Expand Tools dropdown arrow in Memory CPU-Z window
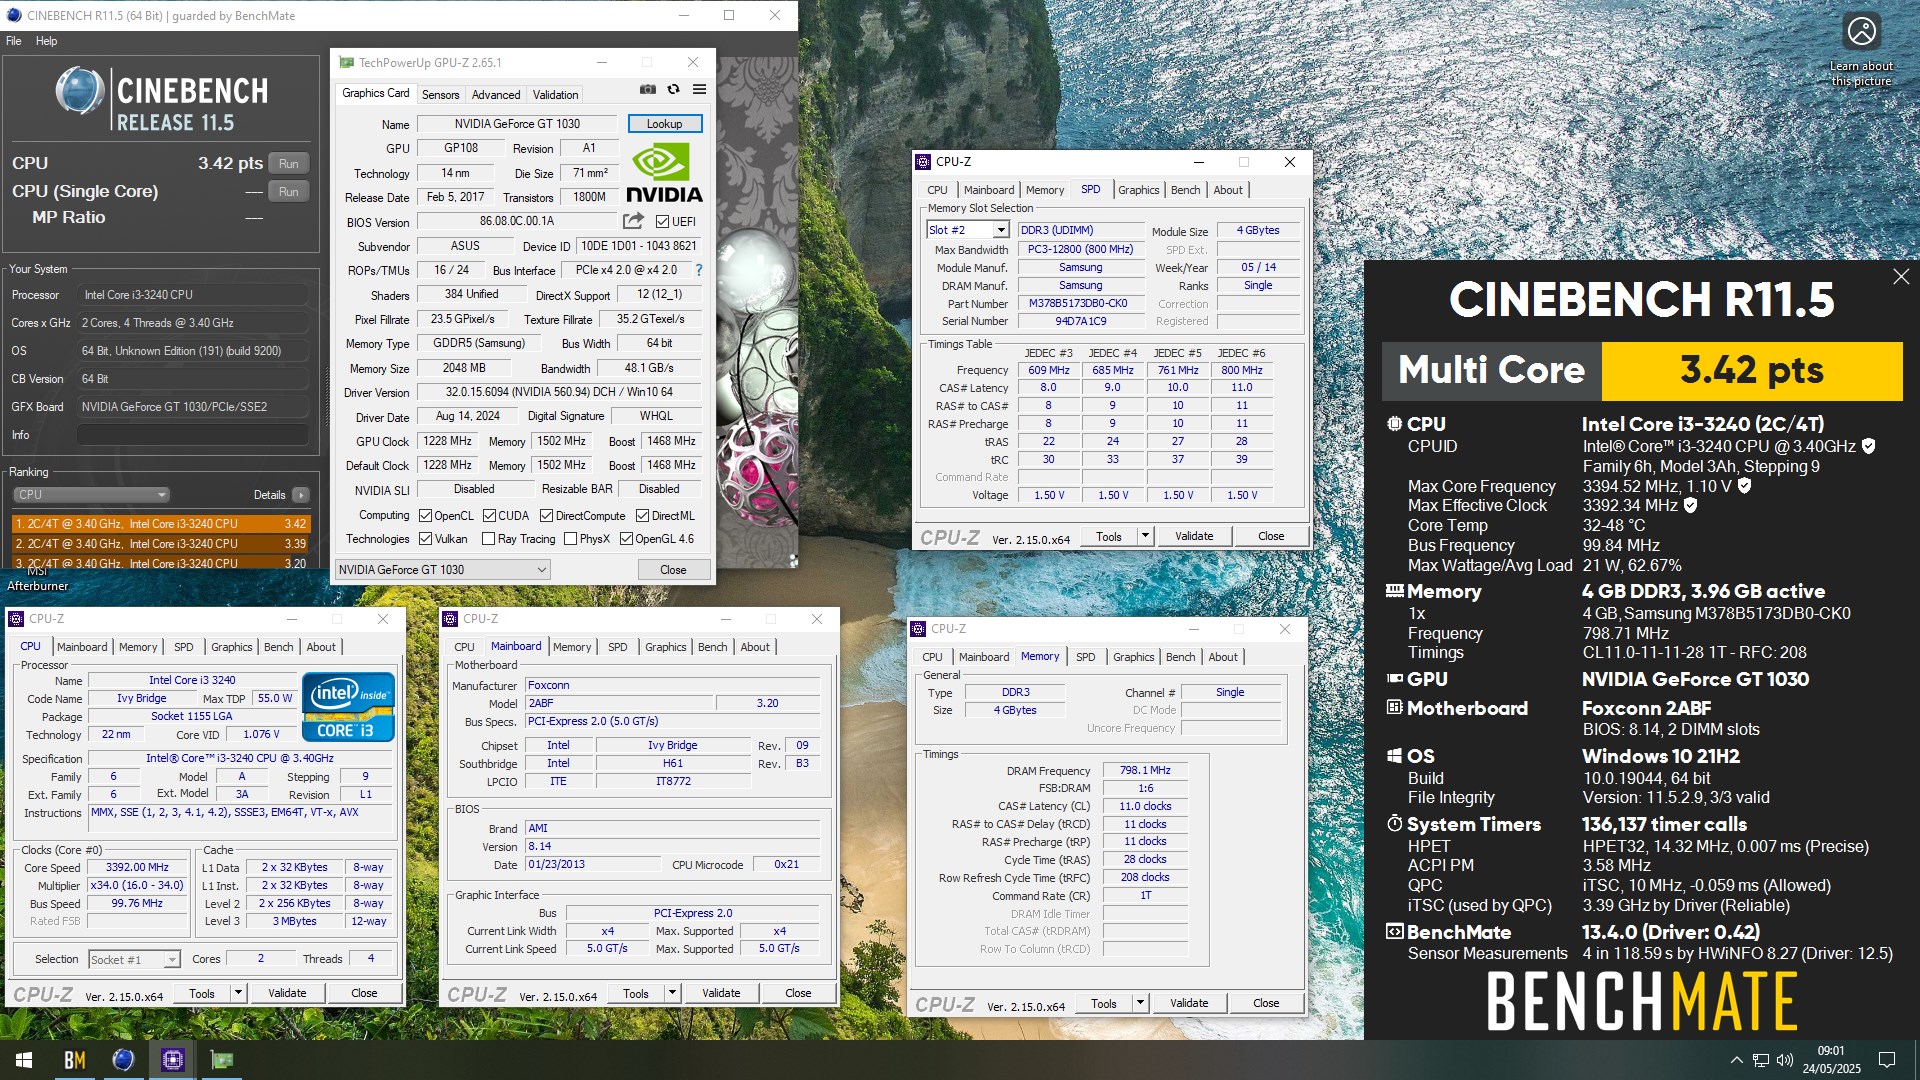The width and height of the screenshot is (1920, 1080). [1140, 1003]
